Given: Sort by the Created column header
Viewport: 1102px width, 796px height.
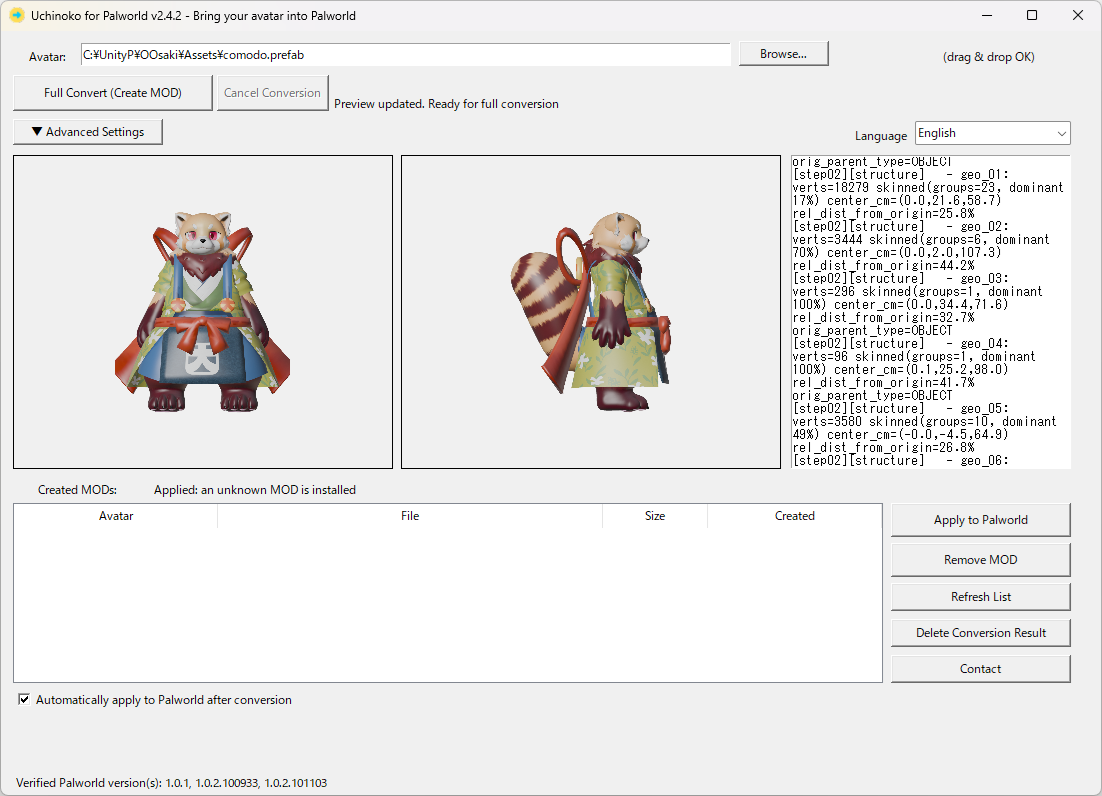Looking at the screenshot, I should click(795, 516).
